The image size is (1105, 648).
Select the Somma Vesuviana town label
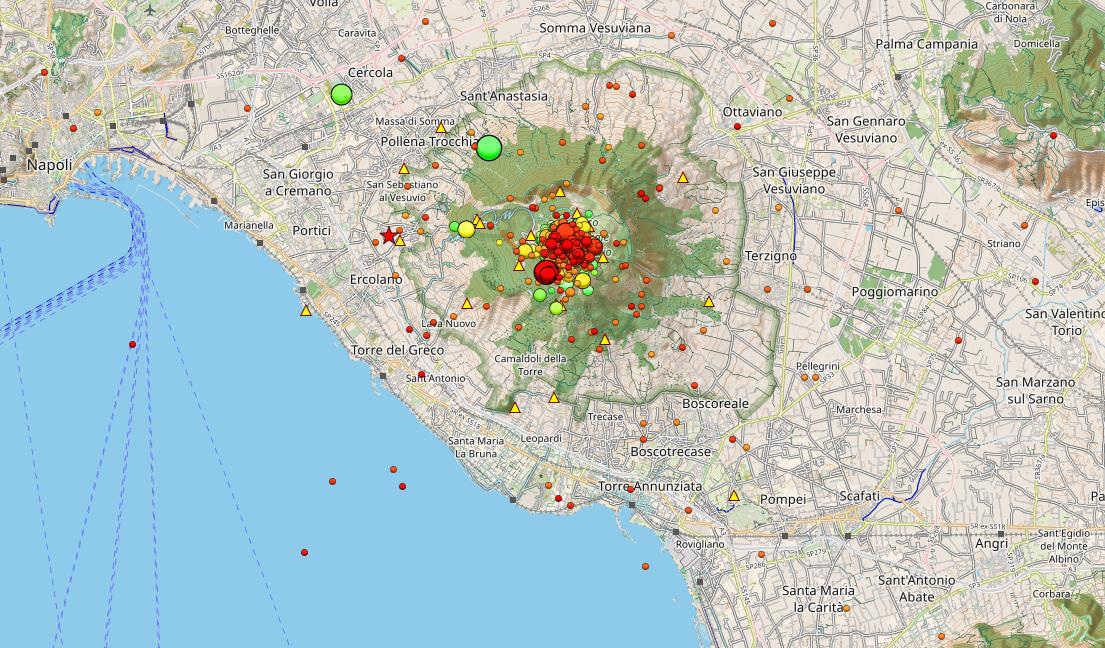[594, 28]
